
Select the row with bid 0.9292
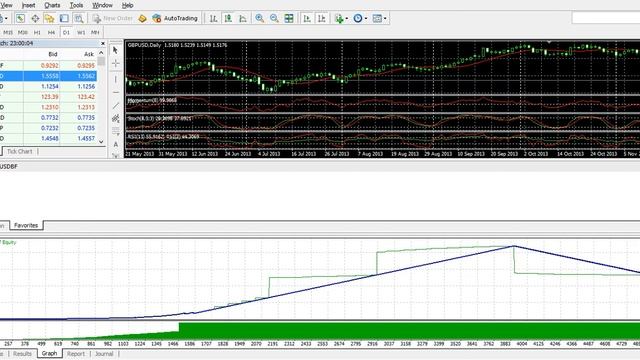pyautogui.click(x=48, y=65)
